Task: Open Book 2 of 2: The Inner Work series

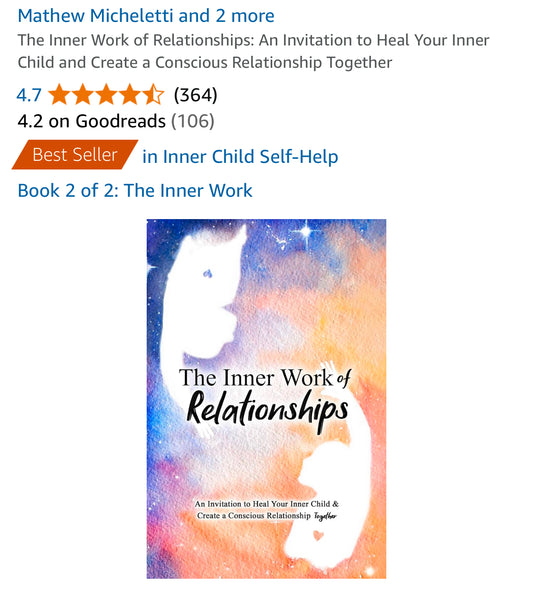Action: pos(135,191)
